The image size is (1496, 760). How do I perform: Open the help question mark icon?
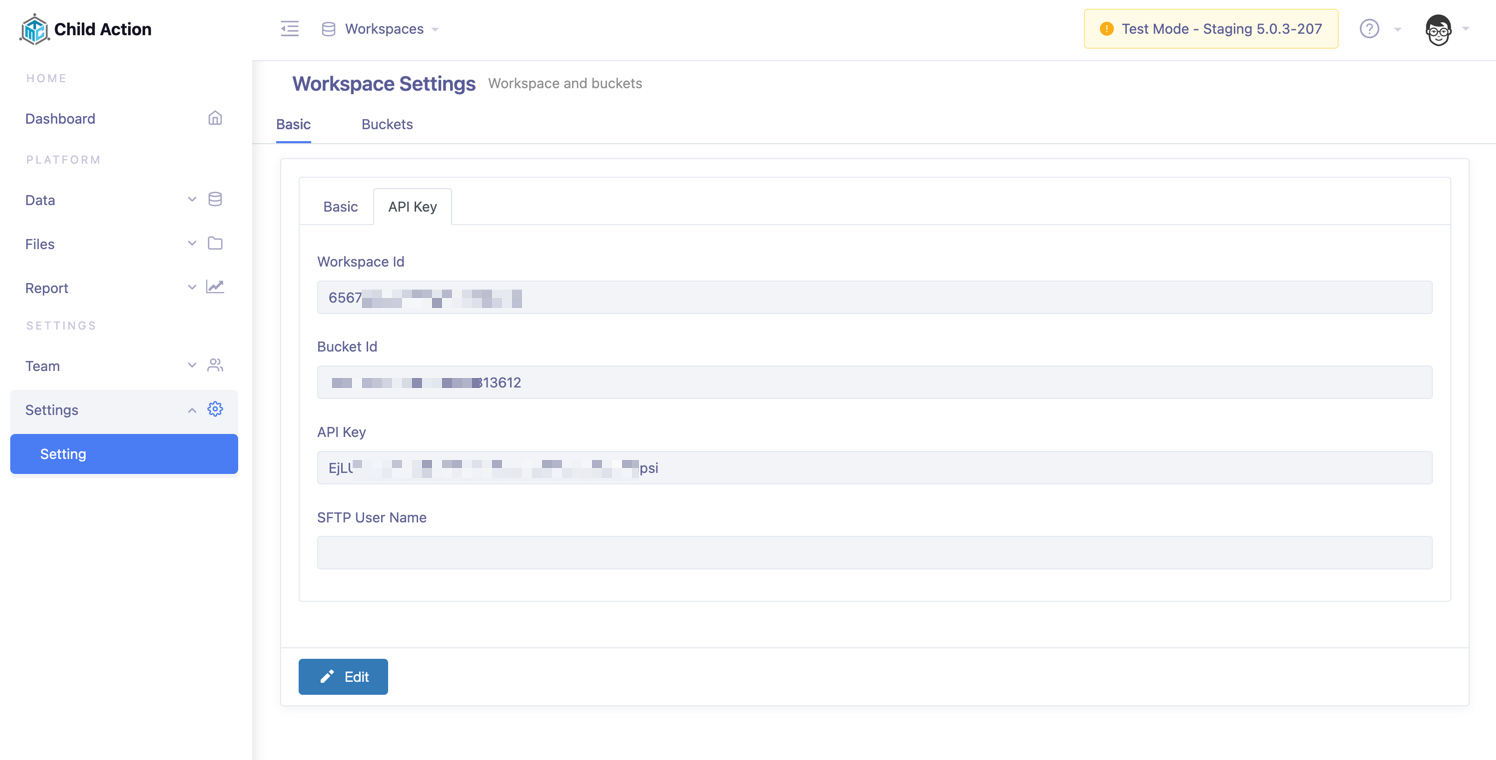click(1369, 29)
